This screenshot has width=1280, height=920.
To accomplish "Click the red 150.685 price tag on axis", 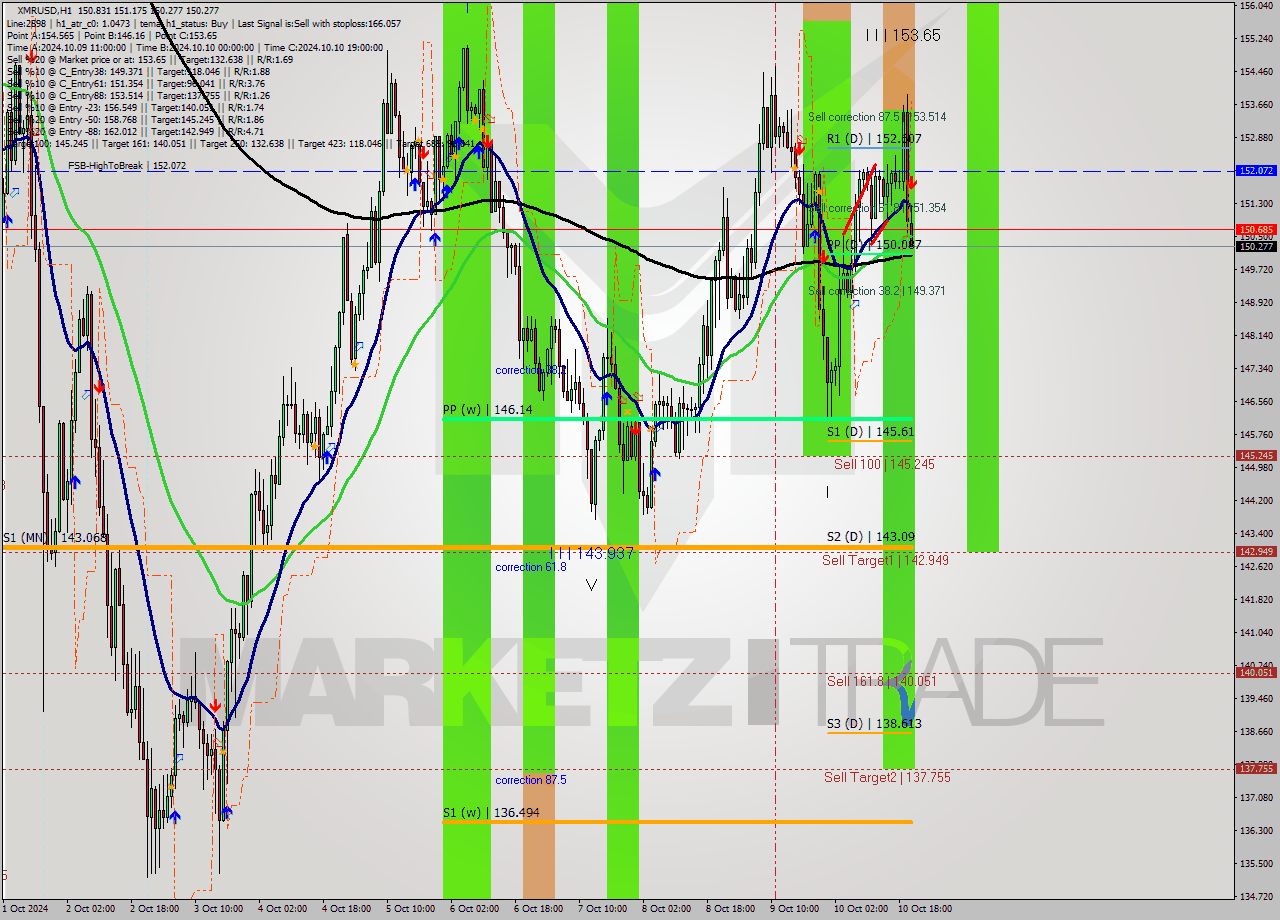I will (x=1256, y=230).
